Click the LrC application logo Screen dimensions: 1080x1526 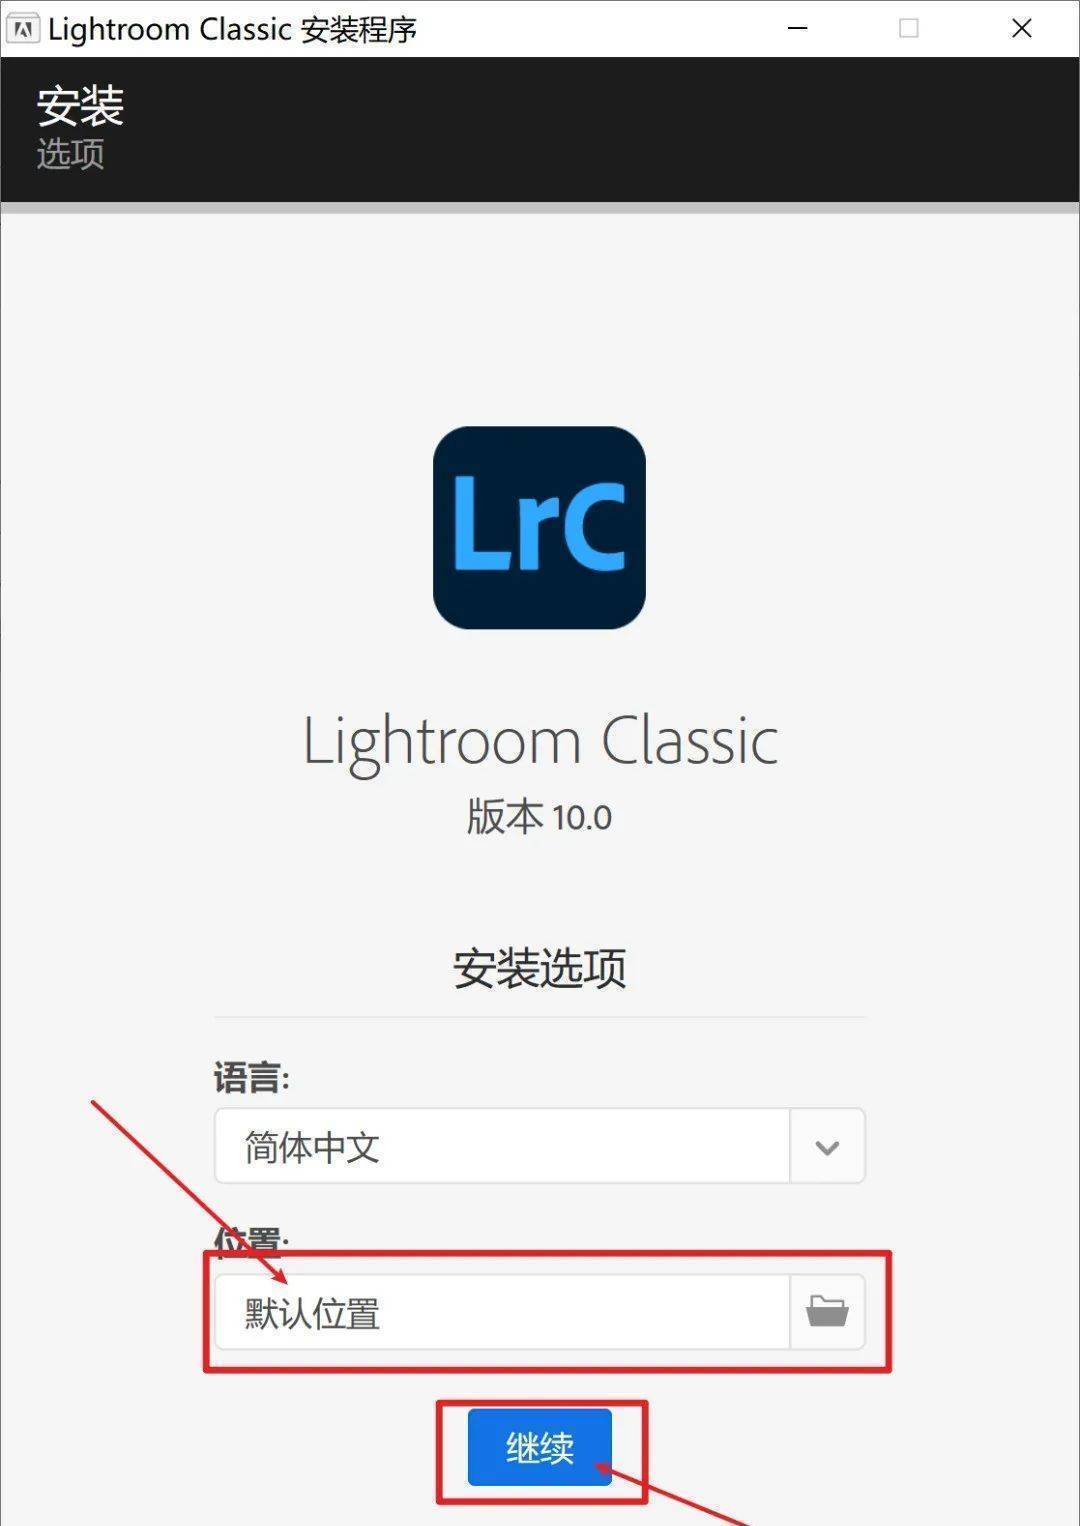[539, 527]
